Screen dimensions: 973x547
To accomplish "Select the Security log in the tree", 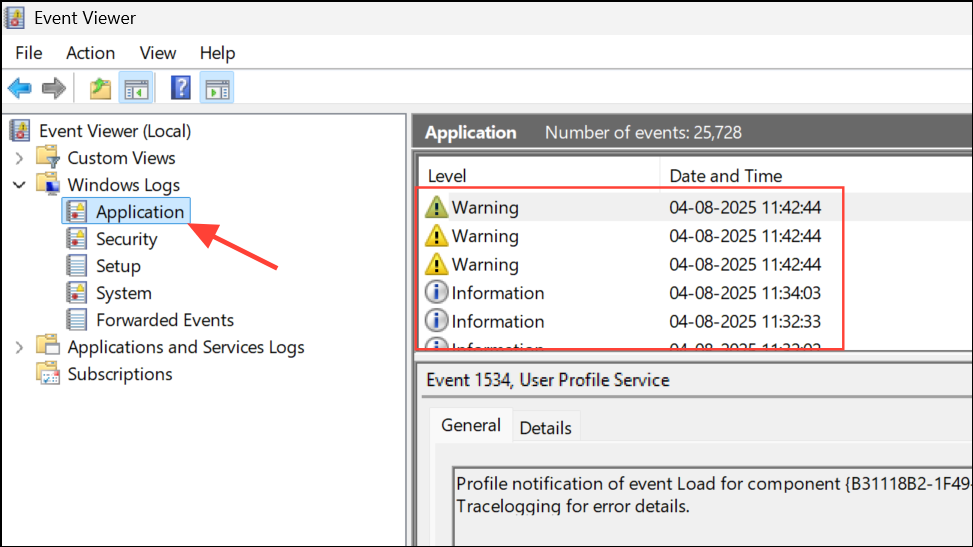I will [126, 239].
